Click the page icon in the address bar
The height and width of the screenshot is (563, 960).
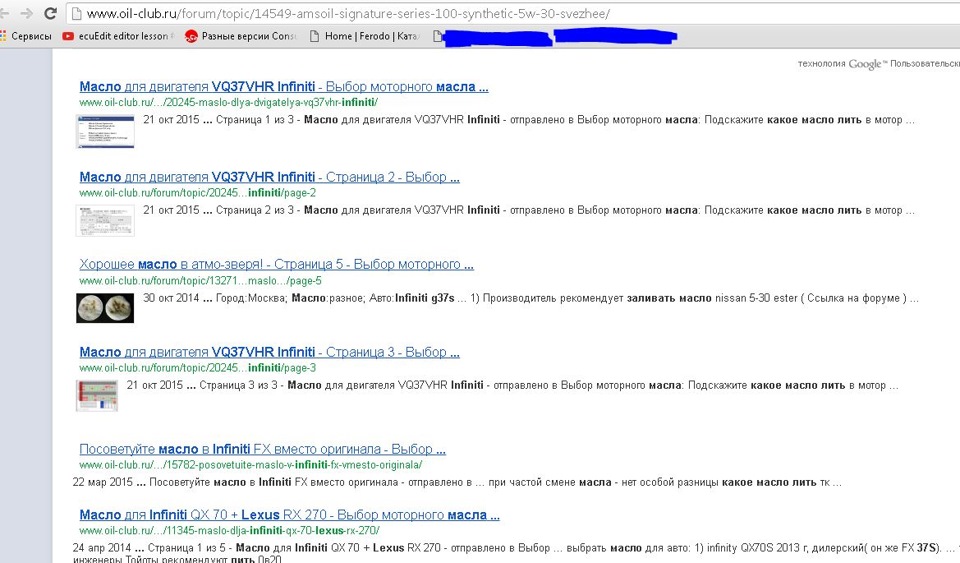(76, 13)
